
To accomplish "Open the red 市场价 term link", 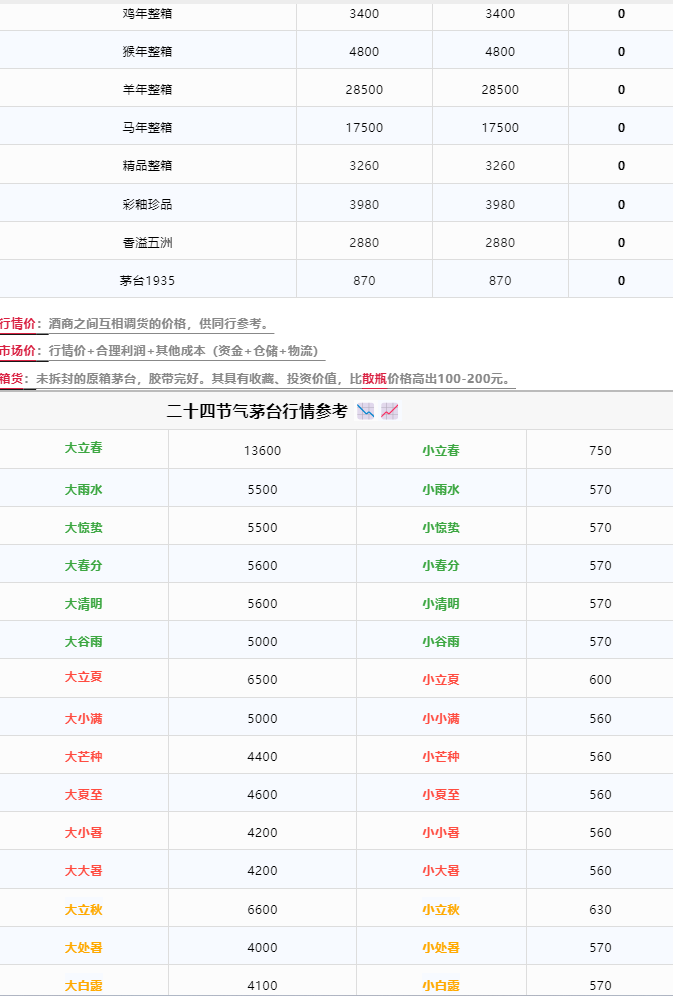I will (x=17, y=351).
